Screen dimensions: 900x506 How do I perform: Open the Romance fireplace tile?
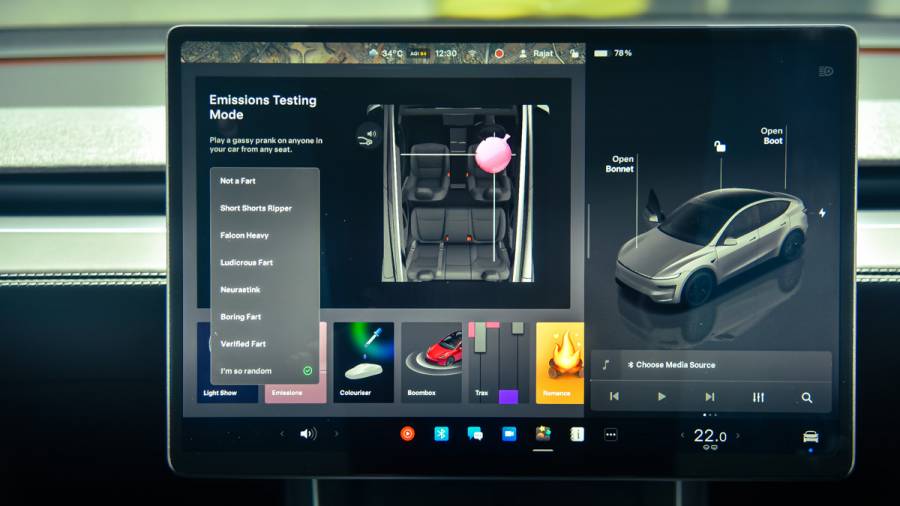click(560, 363)
